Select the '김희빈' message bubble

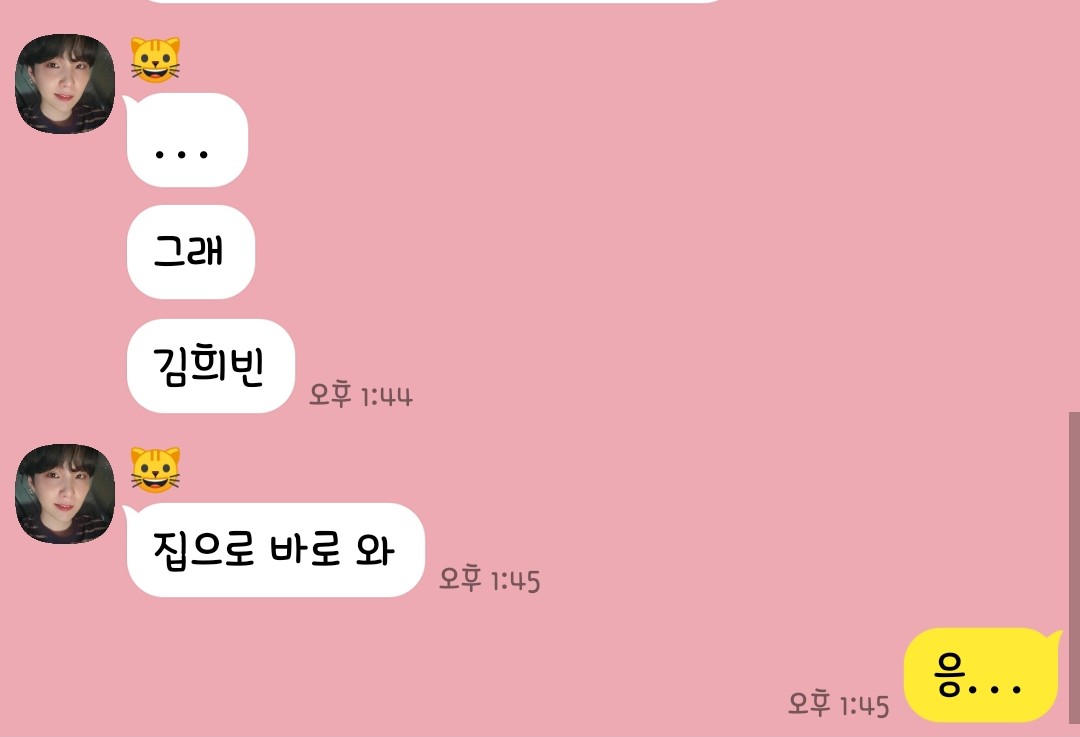pos(211,366)
